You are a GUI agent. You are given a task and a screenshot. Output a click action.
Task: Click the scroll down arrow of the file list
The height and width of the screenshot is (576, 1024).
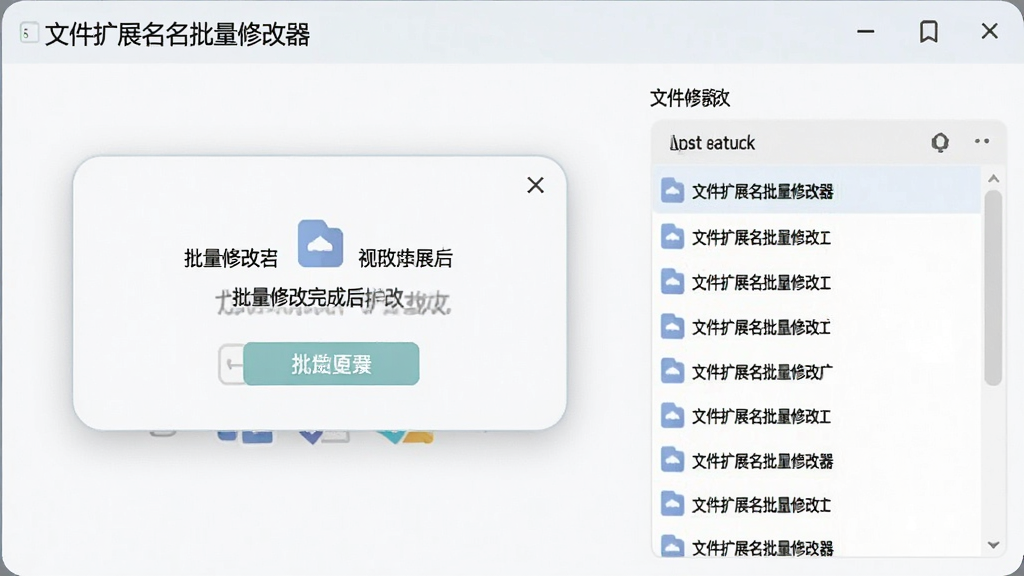click(993, 545)
